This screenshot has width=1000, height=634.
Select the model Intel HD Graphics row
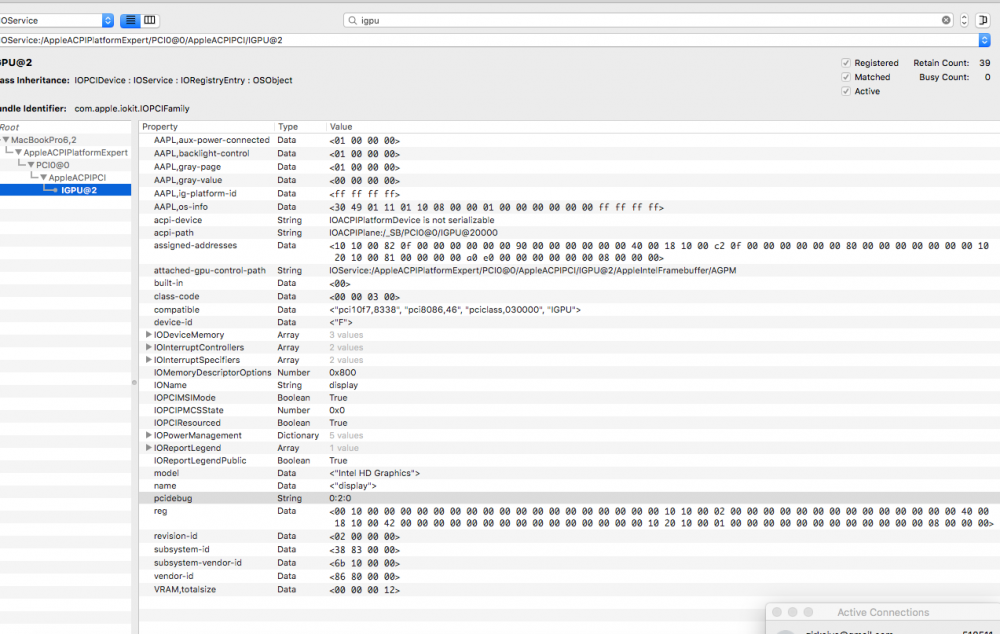(569, 473)
